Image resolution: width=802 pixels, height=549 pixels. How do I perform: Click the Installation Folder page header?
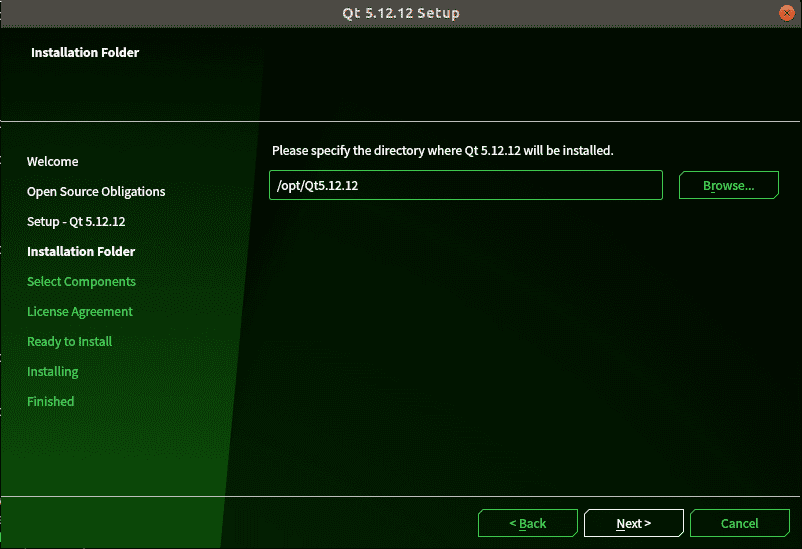tap(85, 52)
